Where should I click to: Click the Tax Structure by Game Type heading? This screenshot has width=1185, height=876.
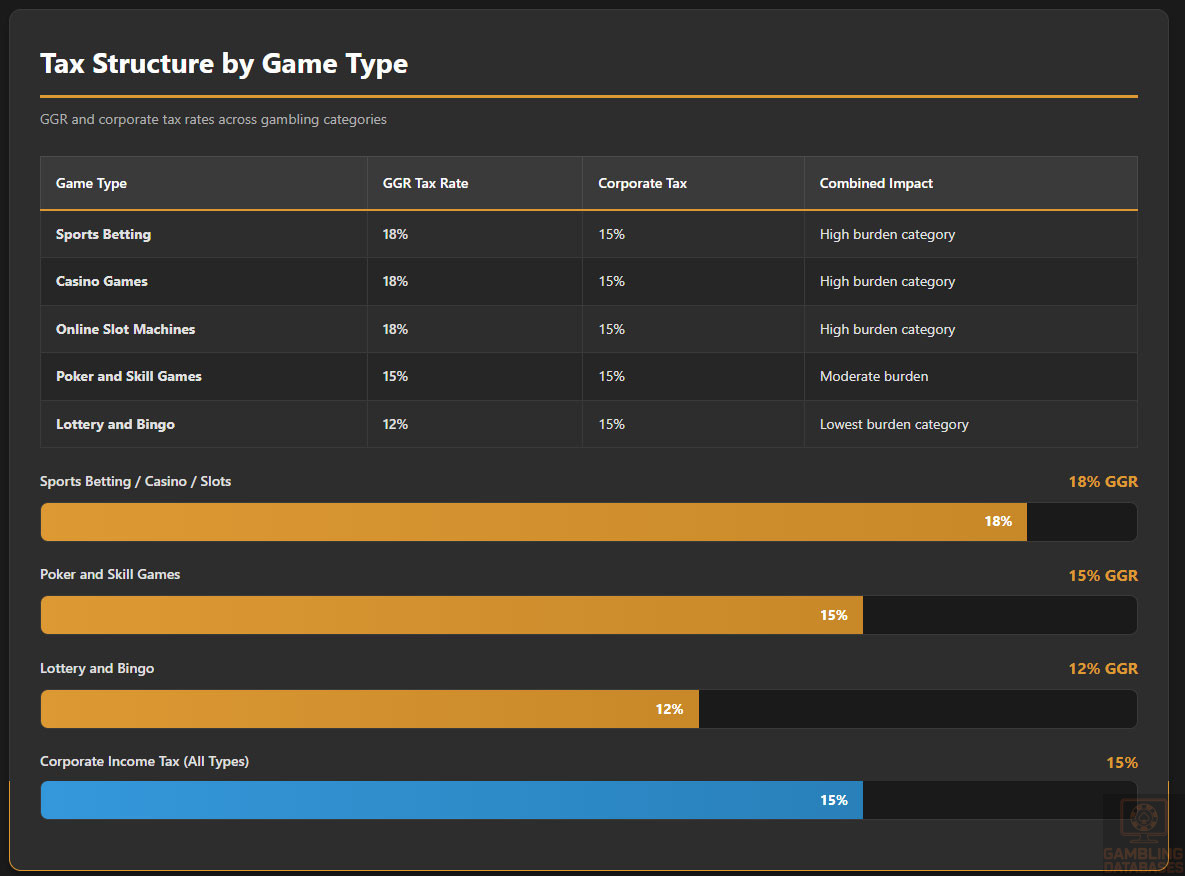click(224, 64)
